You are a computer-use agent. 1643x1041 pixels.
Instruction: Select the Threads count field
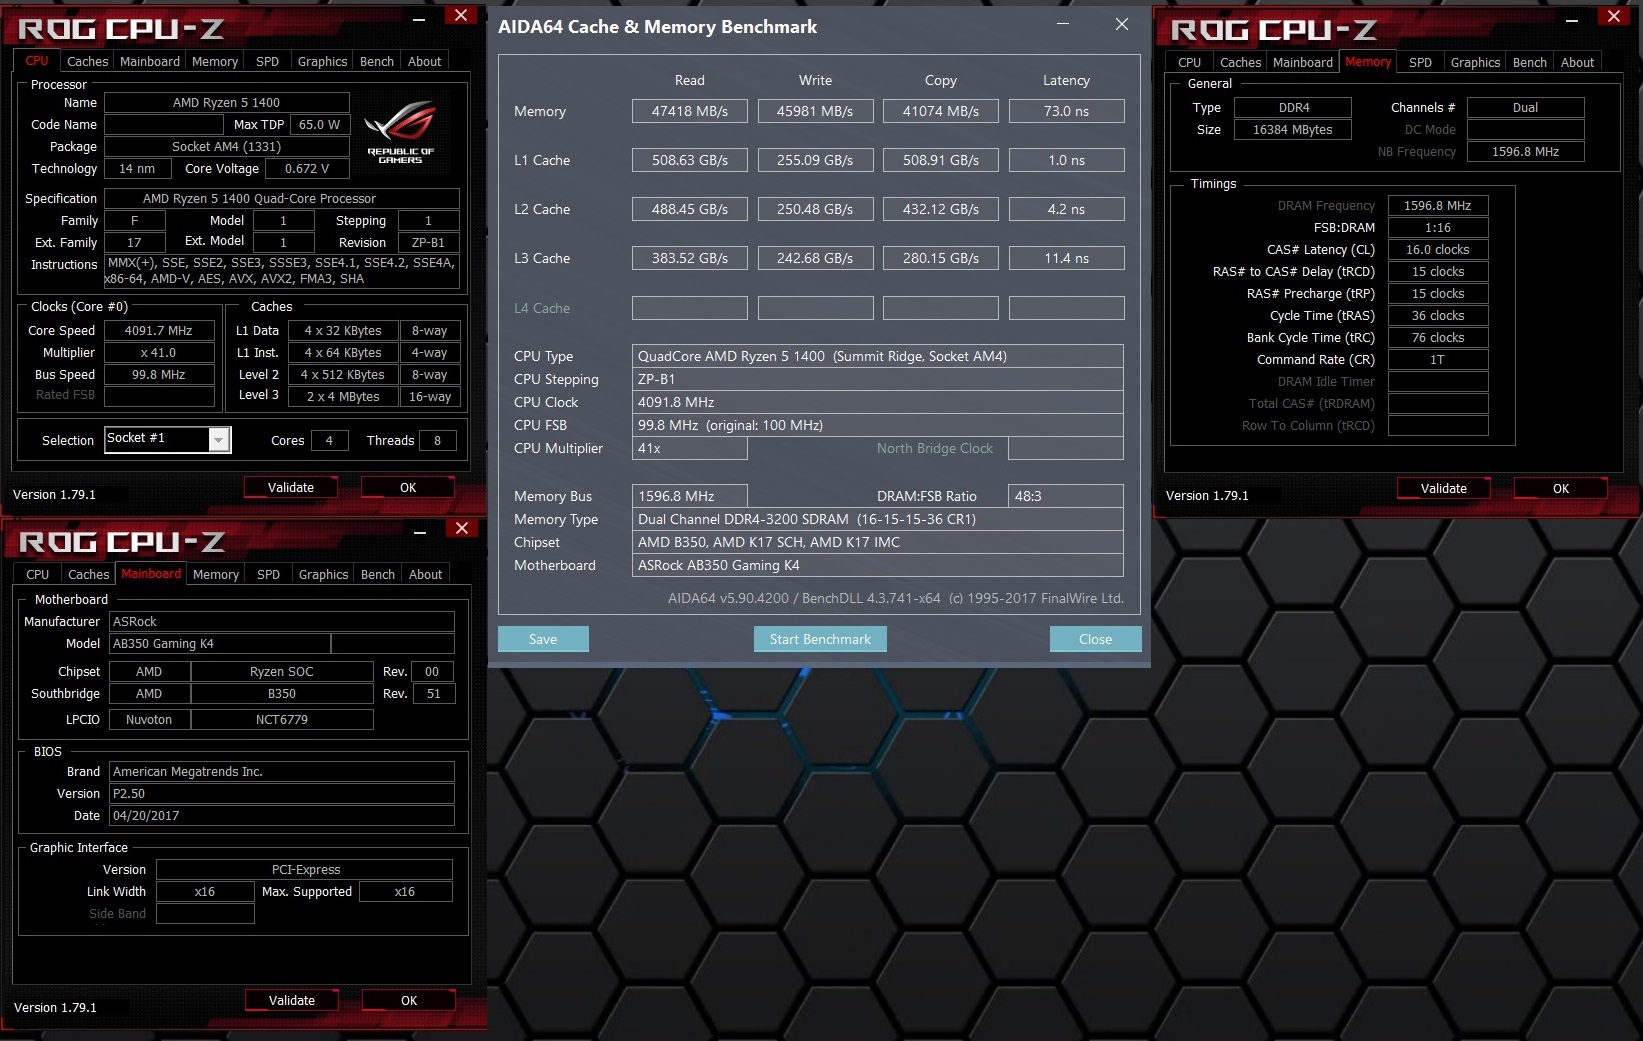[x=437, y=440]
